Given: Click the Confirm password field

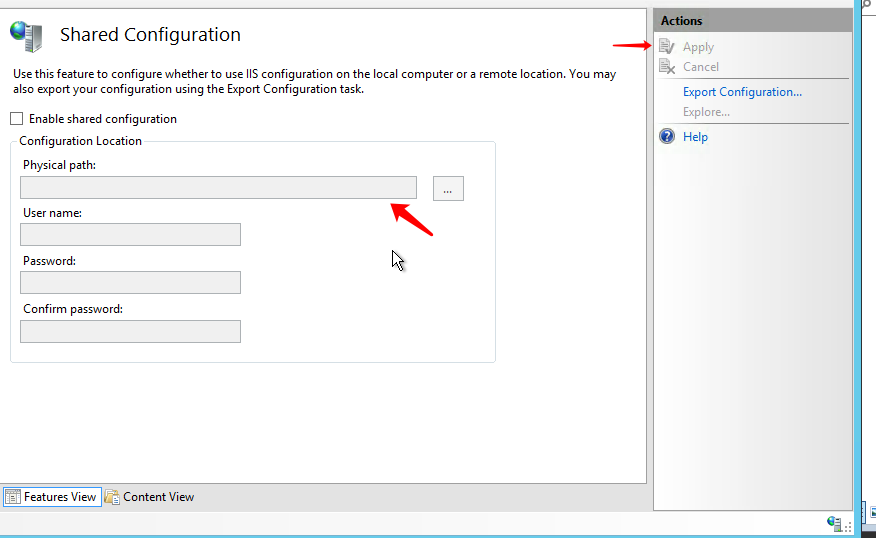Looking at the screenshot, I should (x=130, y=332).
